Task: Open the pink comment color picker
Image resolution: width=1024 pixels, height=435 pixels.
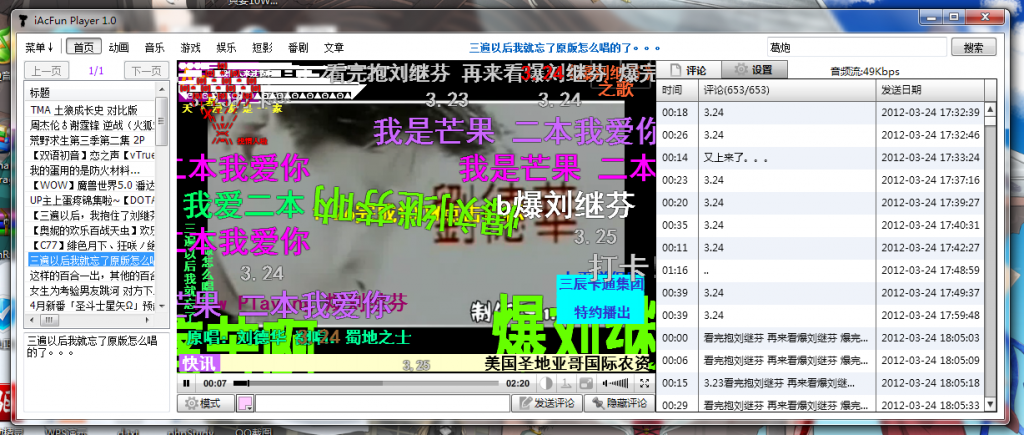Action: (x=245, y=403)
